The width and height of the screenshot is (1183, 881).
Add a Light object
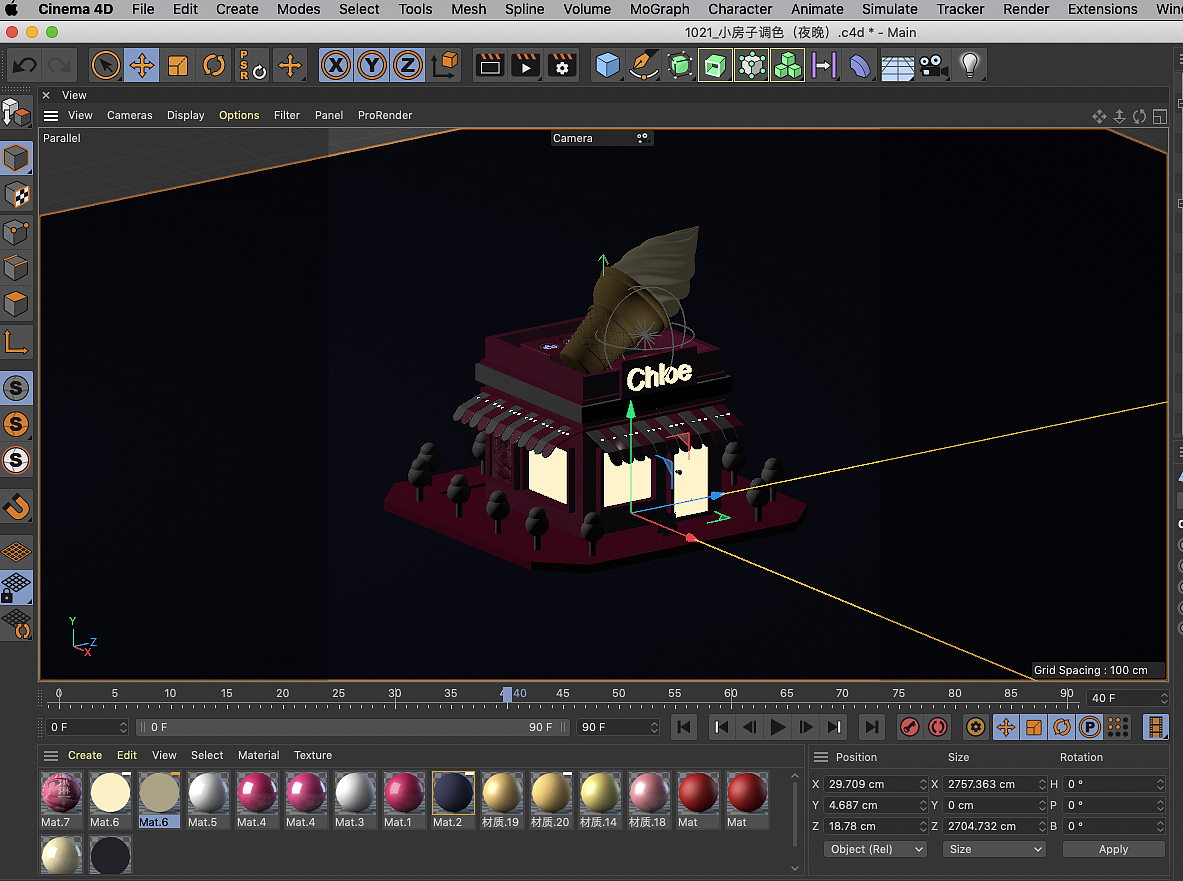970,66
